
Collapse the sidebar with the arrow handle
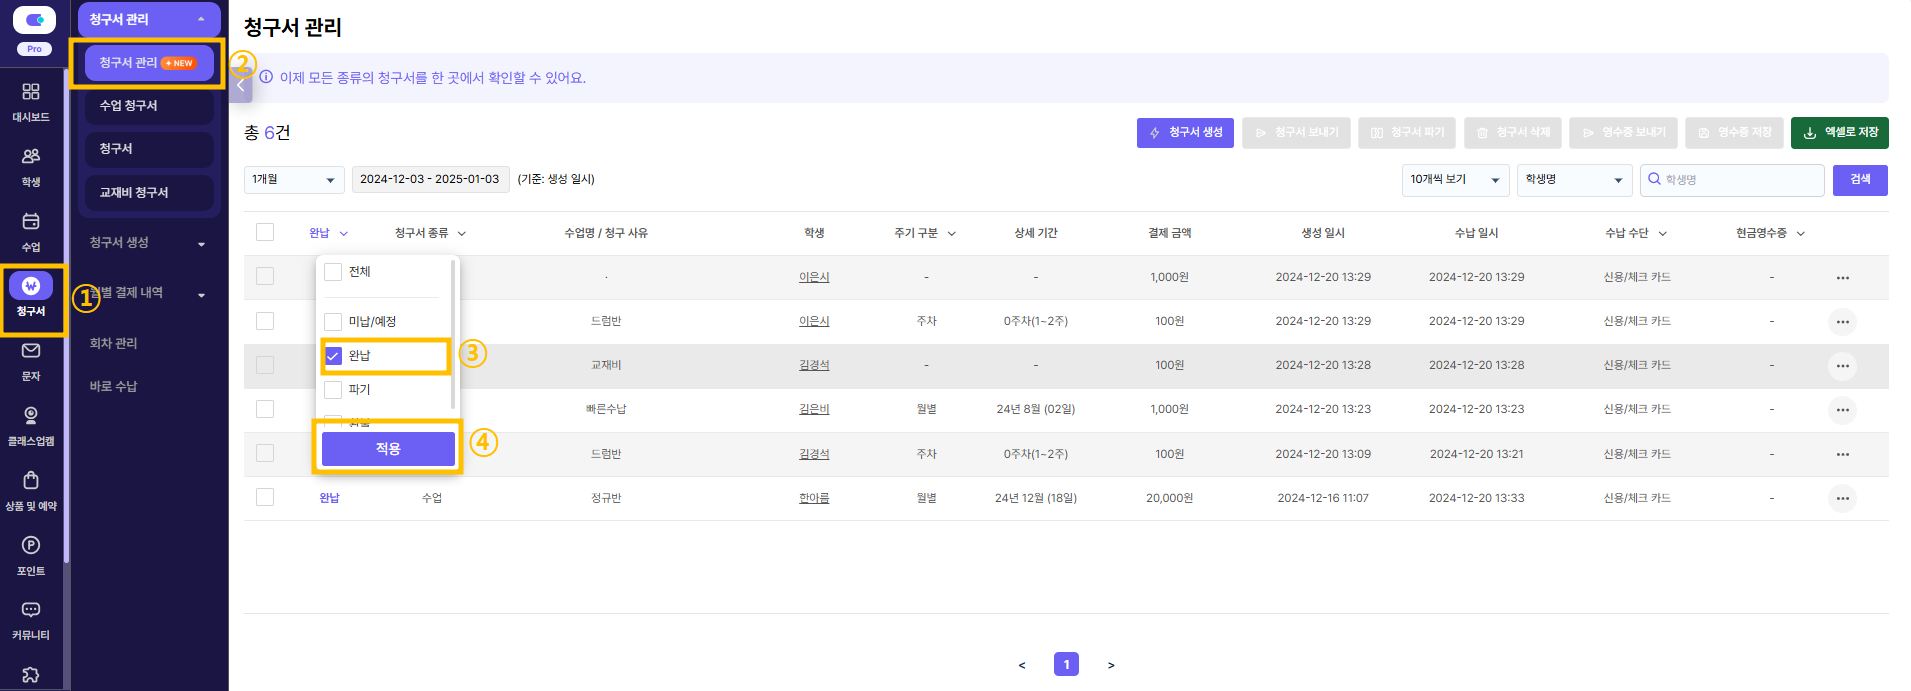[x=240, y=85]
